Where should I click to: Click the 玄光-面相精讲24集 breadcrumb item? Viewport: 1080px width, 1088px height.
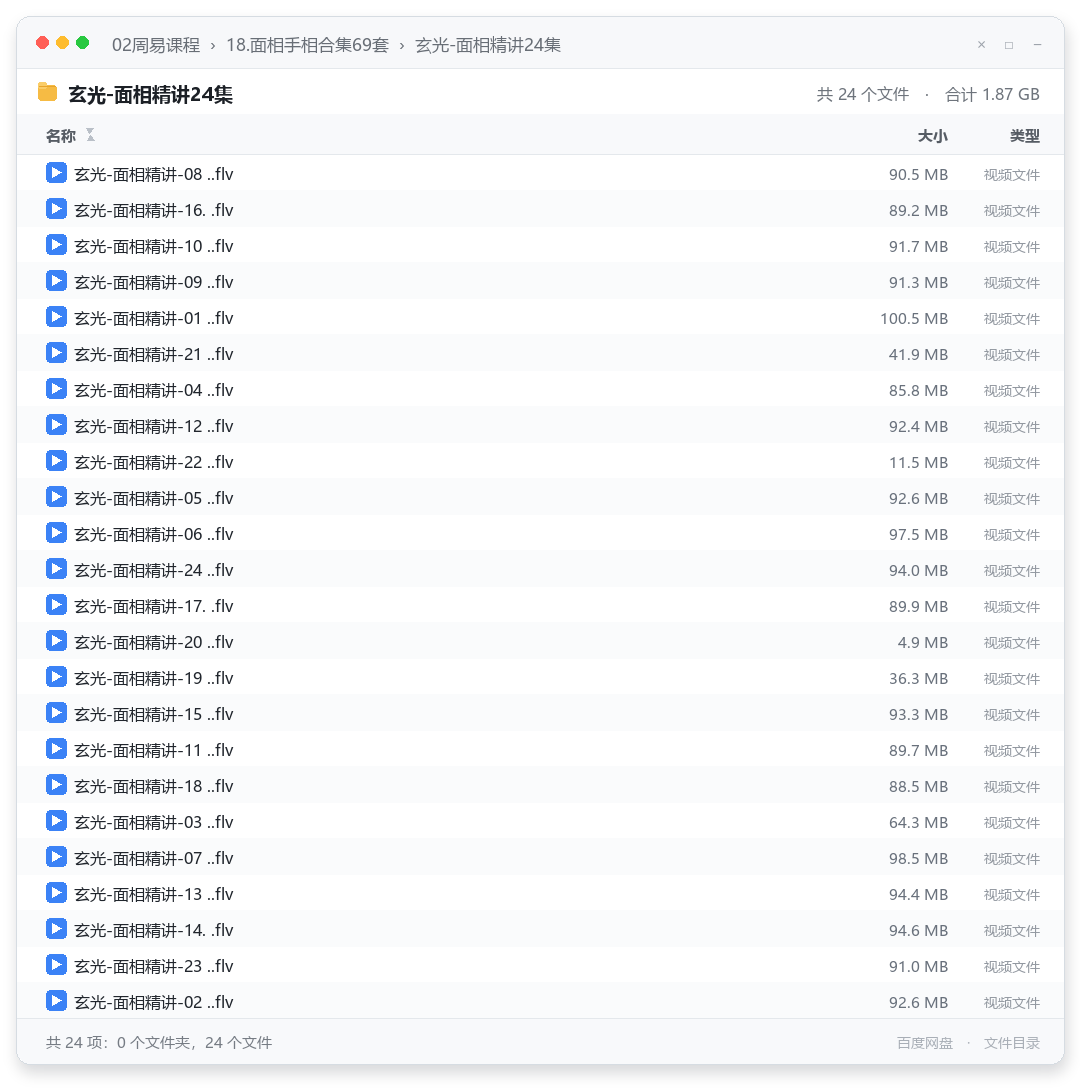click(x=488, y=45)
